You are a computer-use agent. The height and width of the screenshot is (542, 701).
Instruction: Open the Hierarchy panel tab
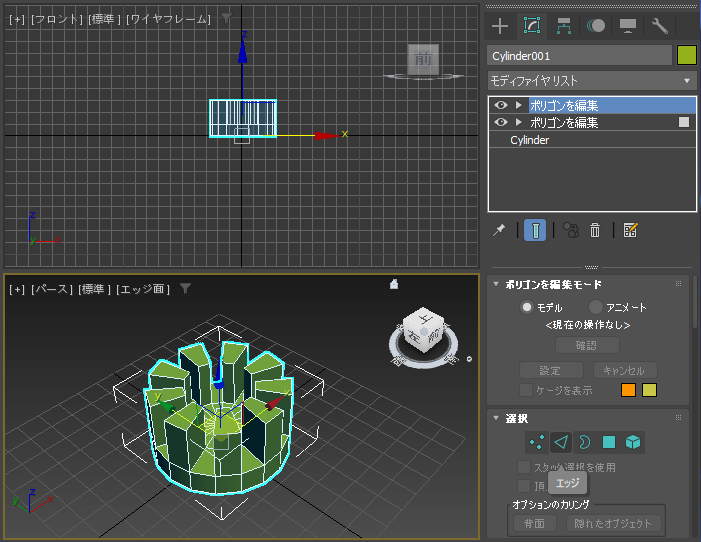click(x=564, y=26)
